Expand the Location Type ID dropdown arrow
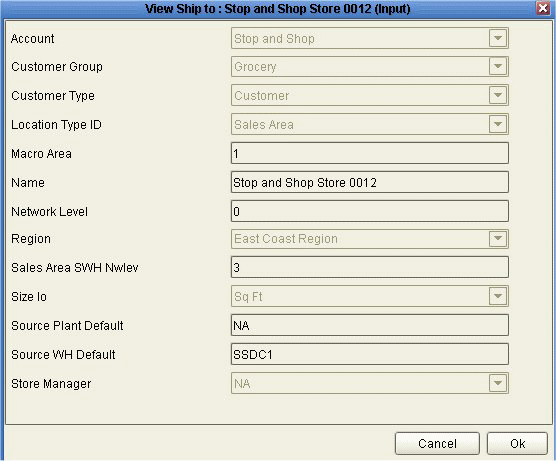This screenshot has height=461, width=556. tap(497, 124)
